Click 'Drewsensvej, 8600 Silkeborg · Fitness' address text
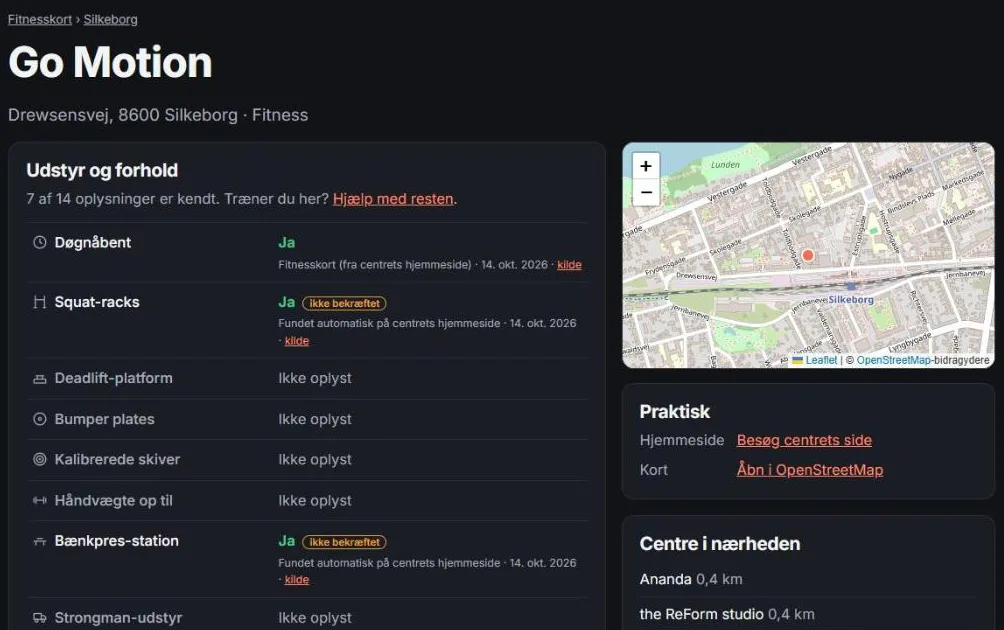 [158, 115]
